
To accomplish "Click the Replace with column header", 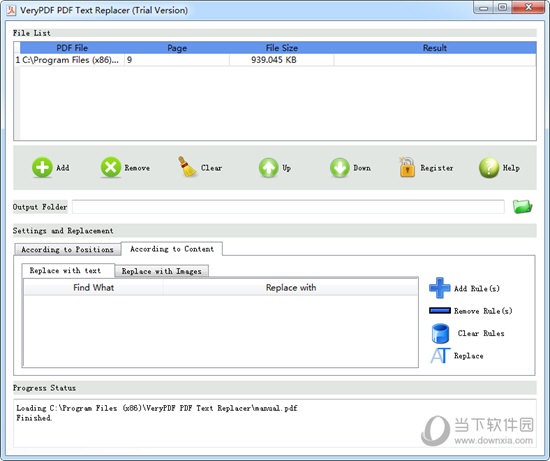I will 291,288.
